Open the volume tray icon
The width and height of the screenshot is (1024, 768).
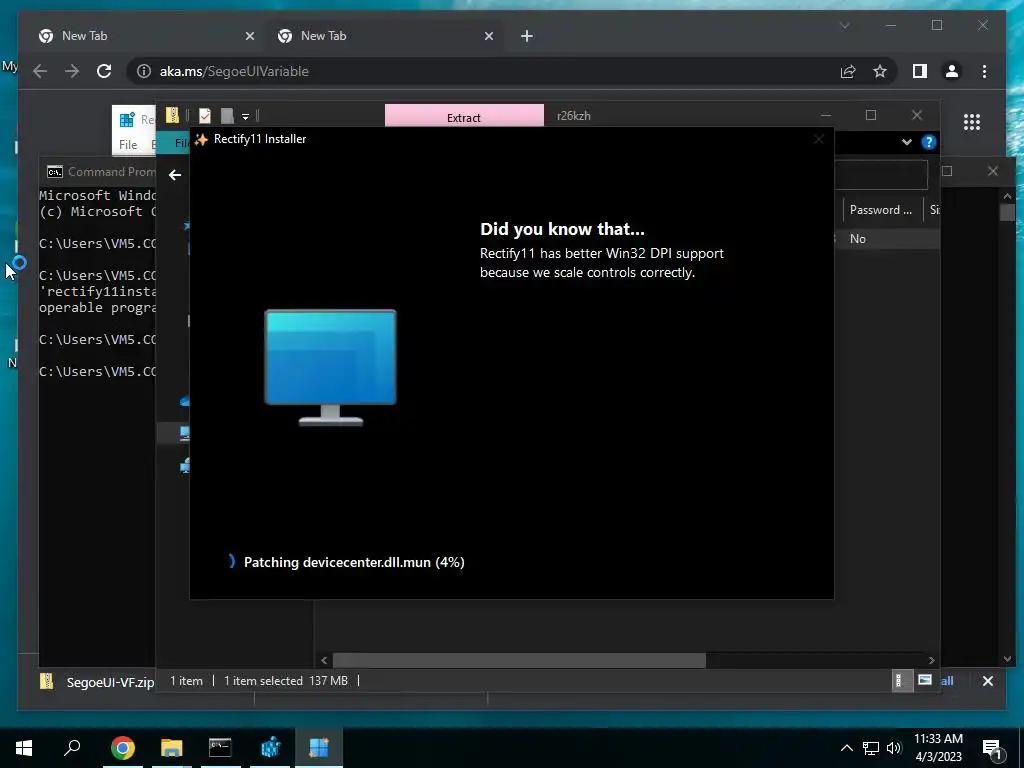pos(893,748)
